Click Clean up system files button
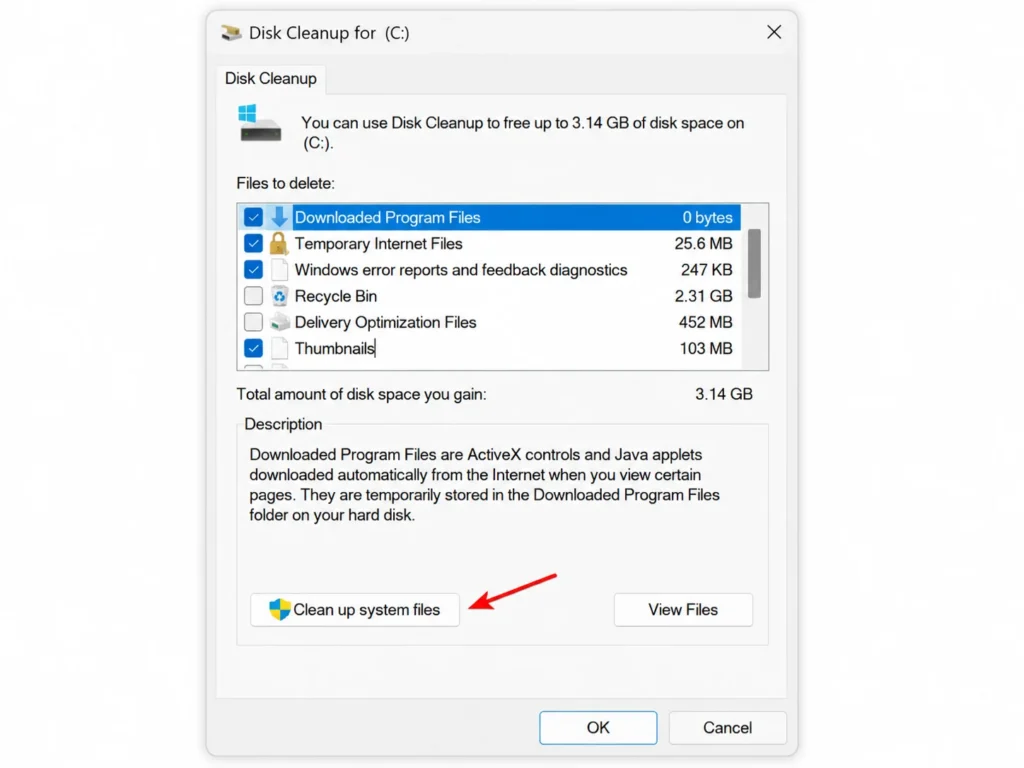The image size is (1024, 768). click(x=355, y=609)
